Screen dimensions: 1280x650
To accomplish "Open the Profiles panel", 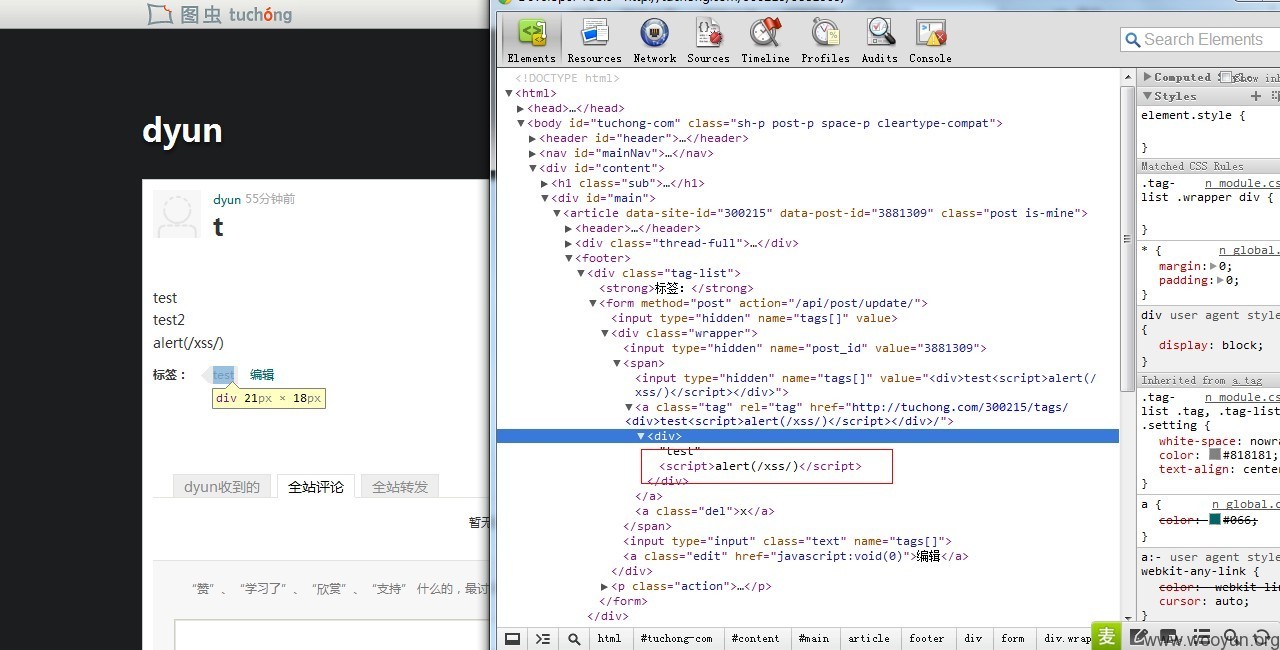I will tap(825, 41).
